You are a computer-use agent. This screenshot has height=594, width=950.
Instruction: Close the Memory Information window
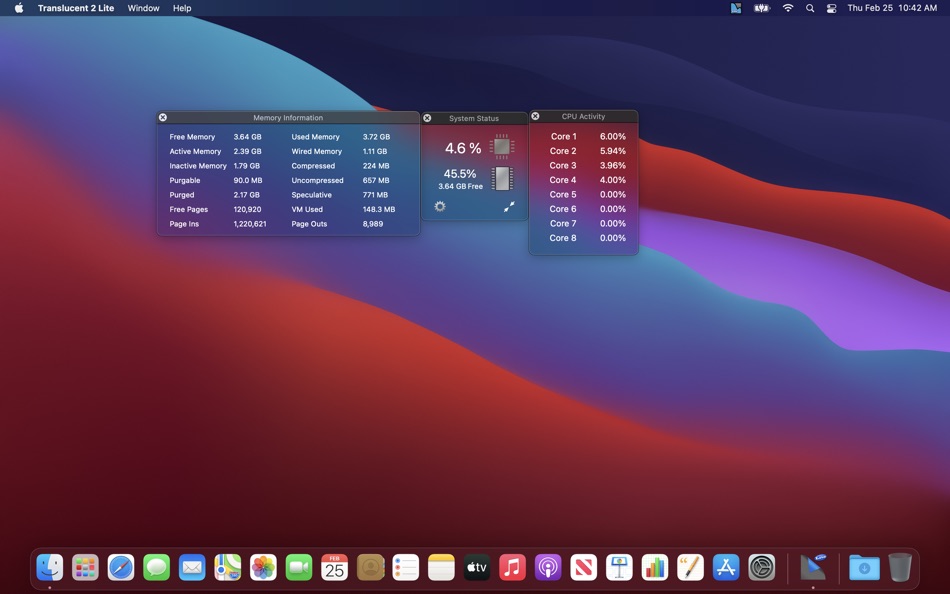pyautogui.click(x=163, y=118)
